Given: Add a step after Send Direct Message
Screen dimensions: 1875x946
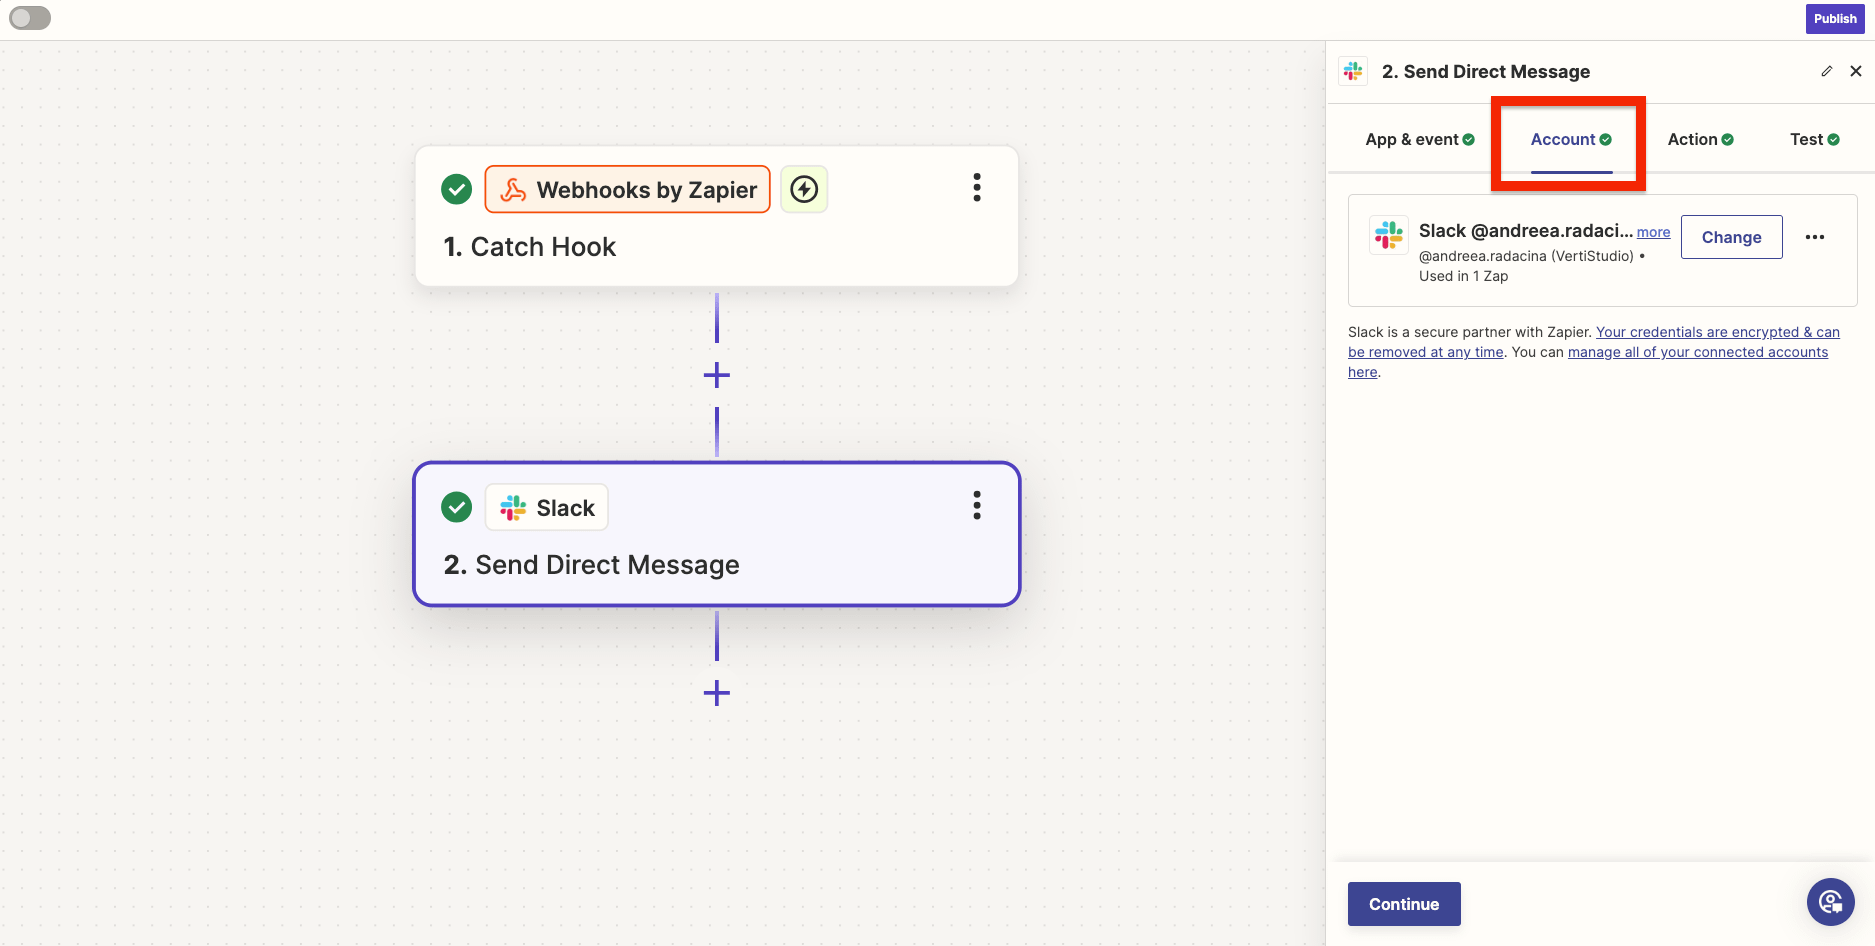Looking at the screenshot, I should pos(716,693).
